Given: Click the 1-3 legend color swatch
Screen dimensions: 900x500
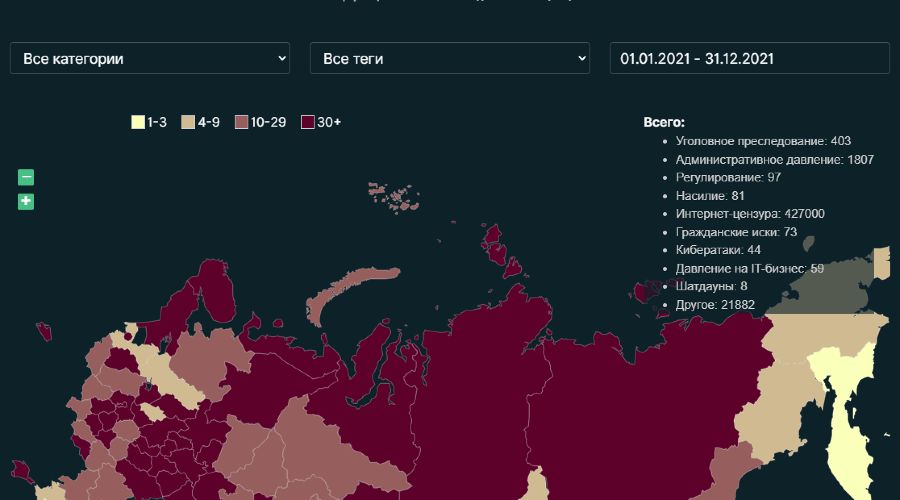Looking at the screenshot, I should [138, 123].
